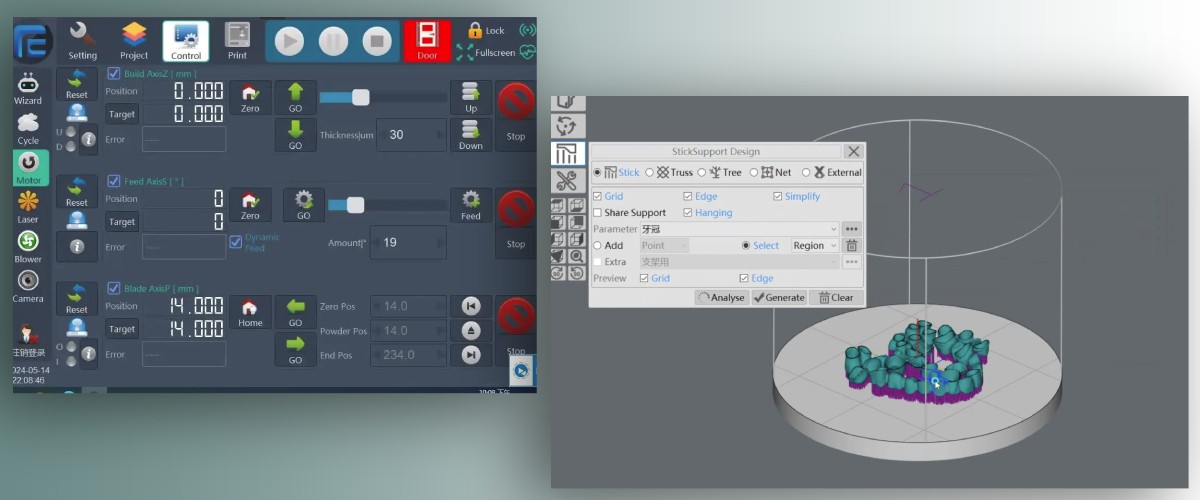Click the Camera sidebar icon
Image resolution: width=1200 pixels, height=500 pixels.
(28, 286)
